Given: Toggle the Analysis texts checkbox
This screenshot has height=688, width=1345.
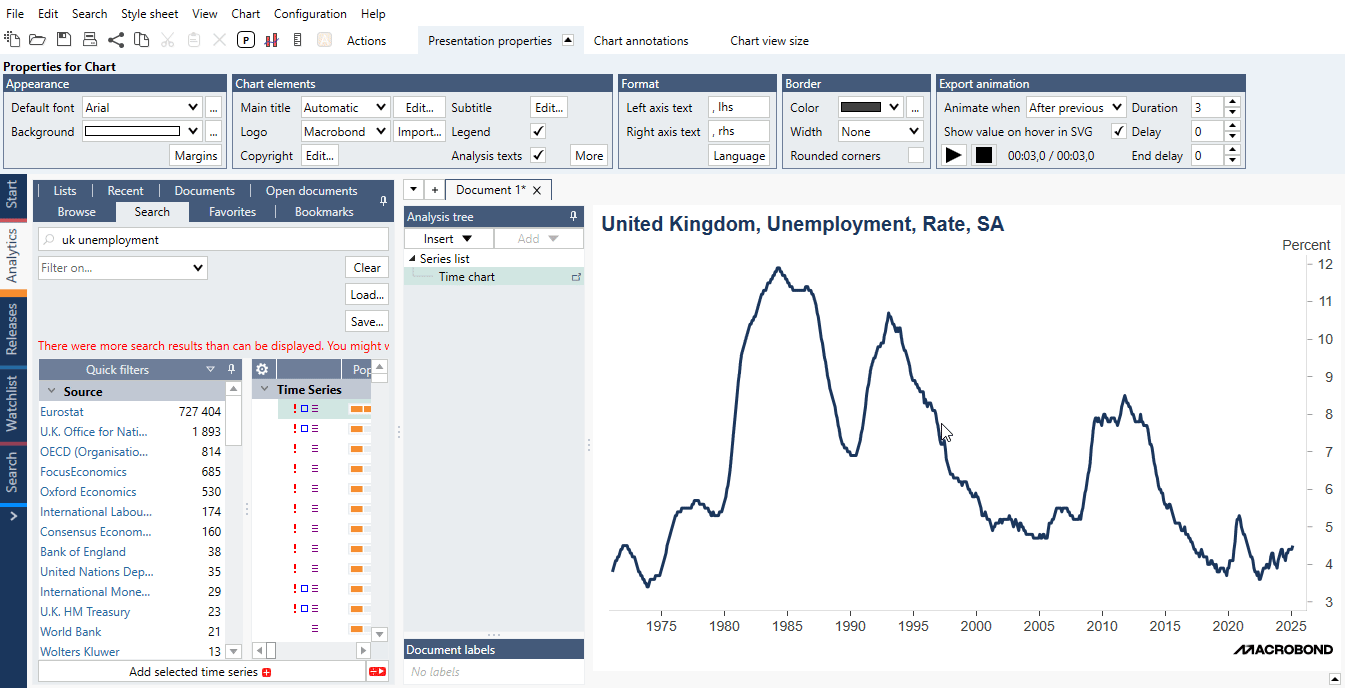Looking at the screenshot, I should click(x=538, y=155).
